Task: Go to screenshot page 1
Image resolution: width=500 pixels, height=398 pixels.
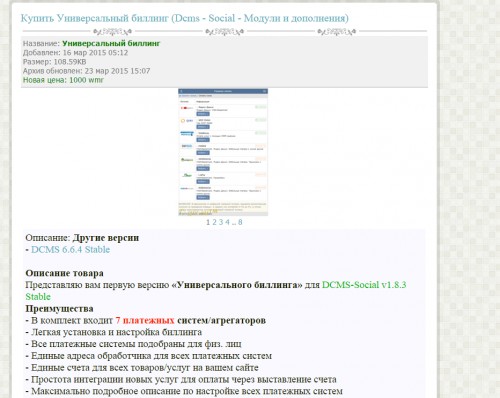Action: point(208,222)
